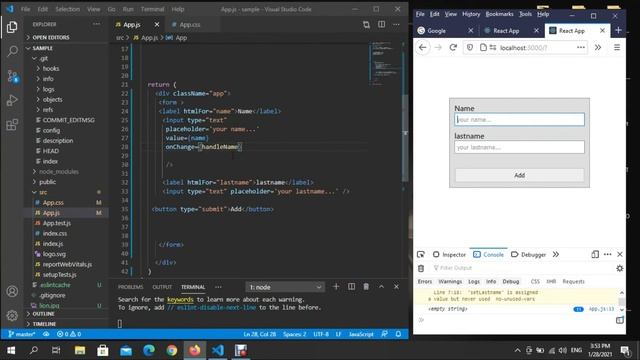640x360 pixels.
Task: Open Visual Studio Code from taskbar
Action: (x=218, y=350)
